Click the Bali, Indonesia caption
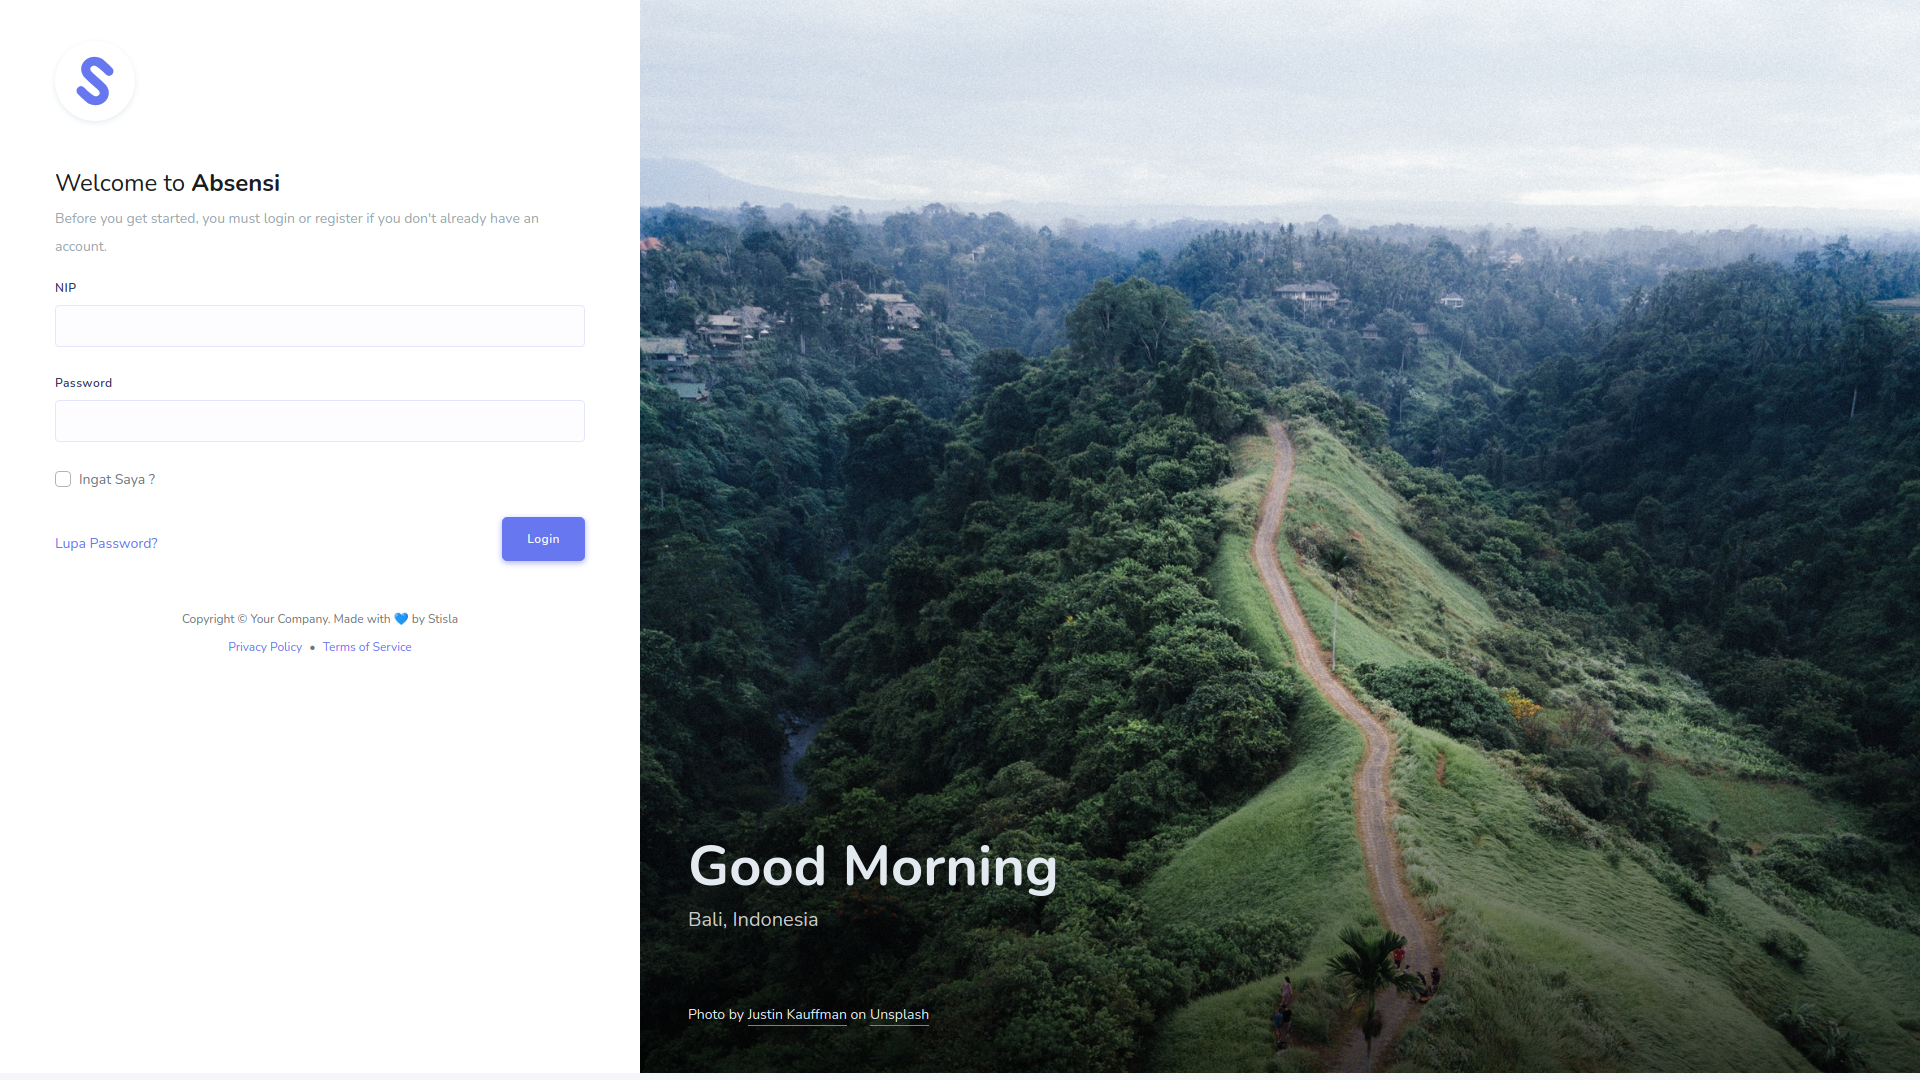1920x1080 pixels. 753,919
